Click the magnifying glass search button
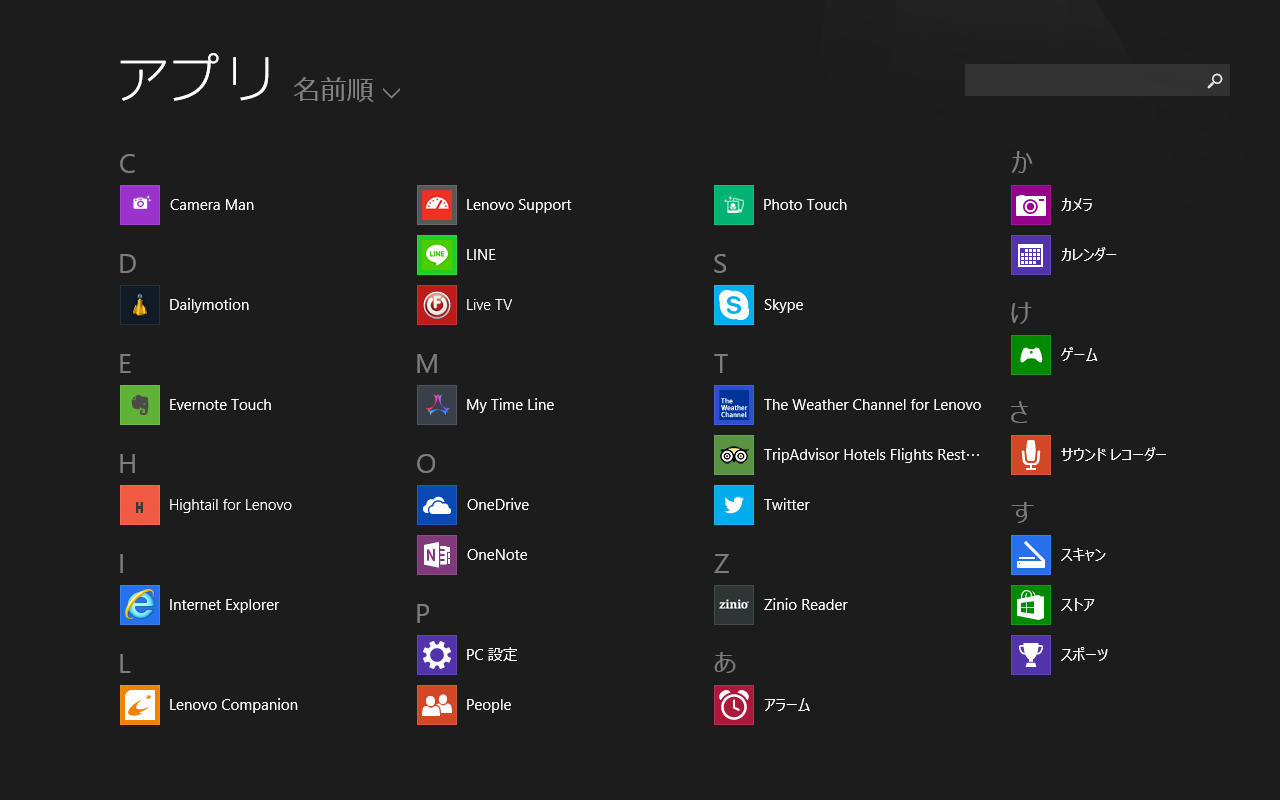 coord(1215,80)
